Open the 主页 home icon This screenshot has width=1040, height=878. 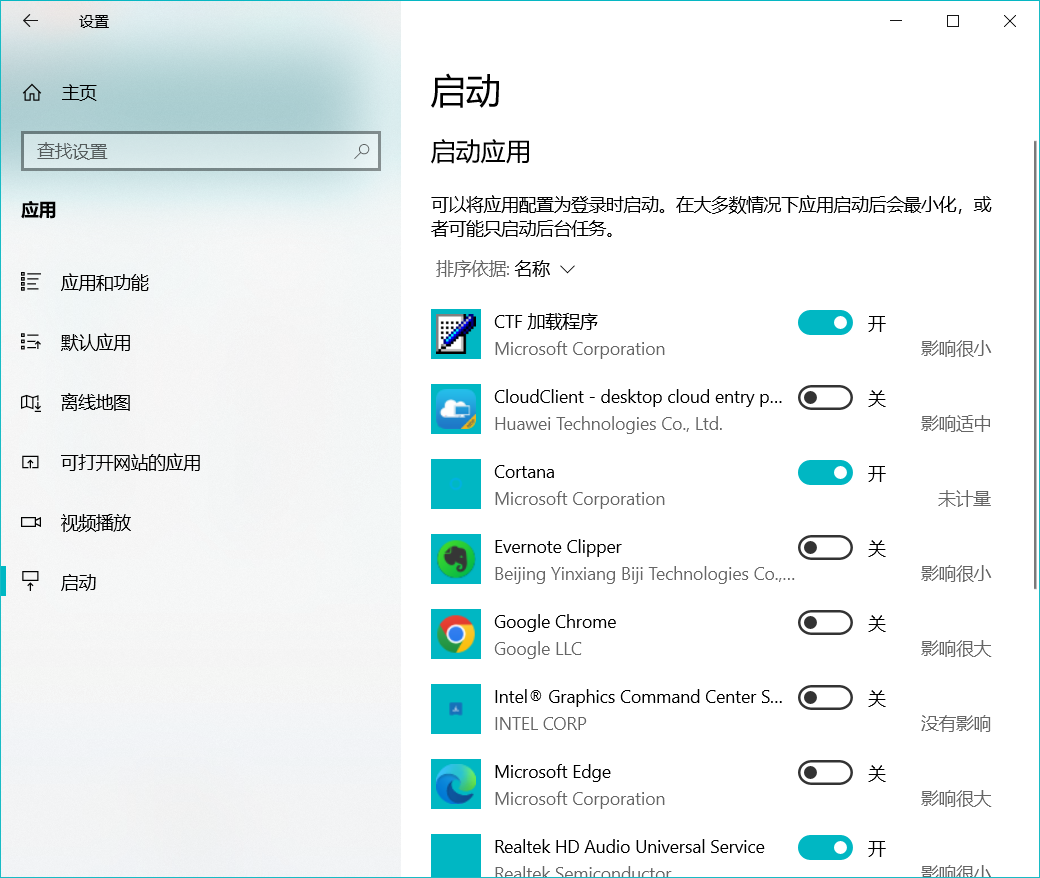pos(32,93)
